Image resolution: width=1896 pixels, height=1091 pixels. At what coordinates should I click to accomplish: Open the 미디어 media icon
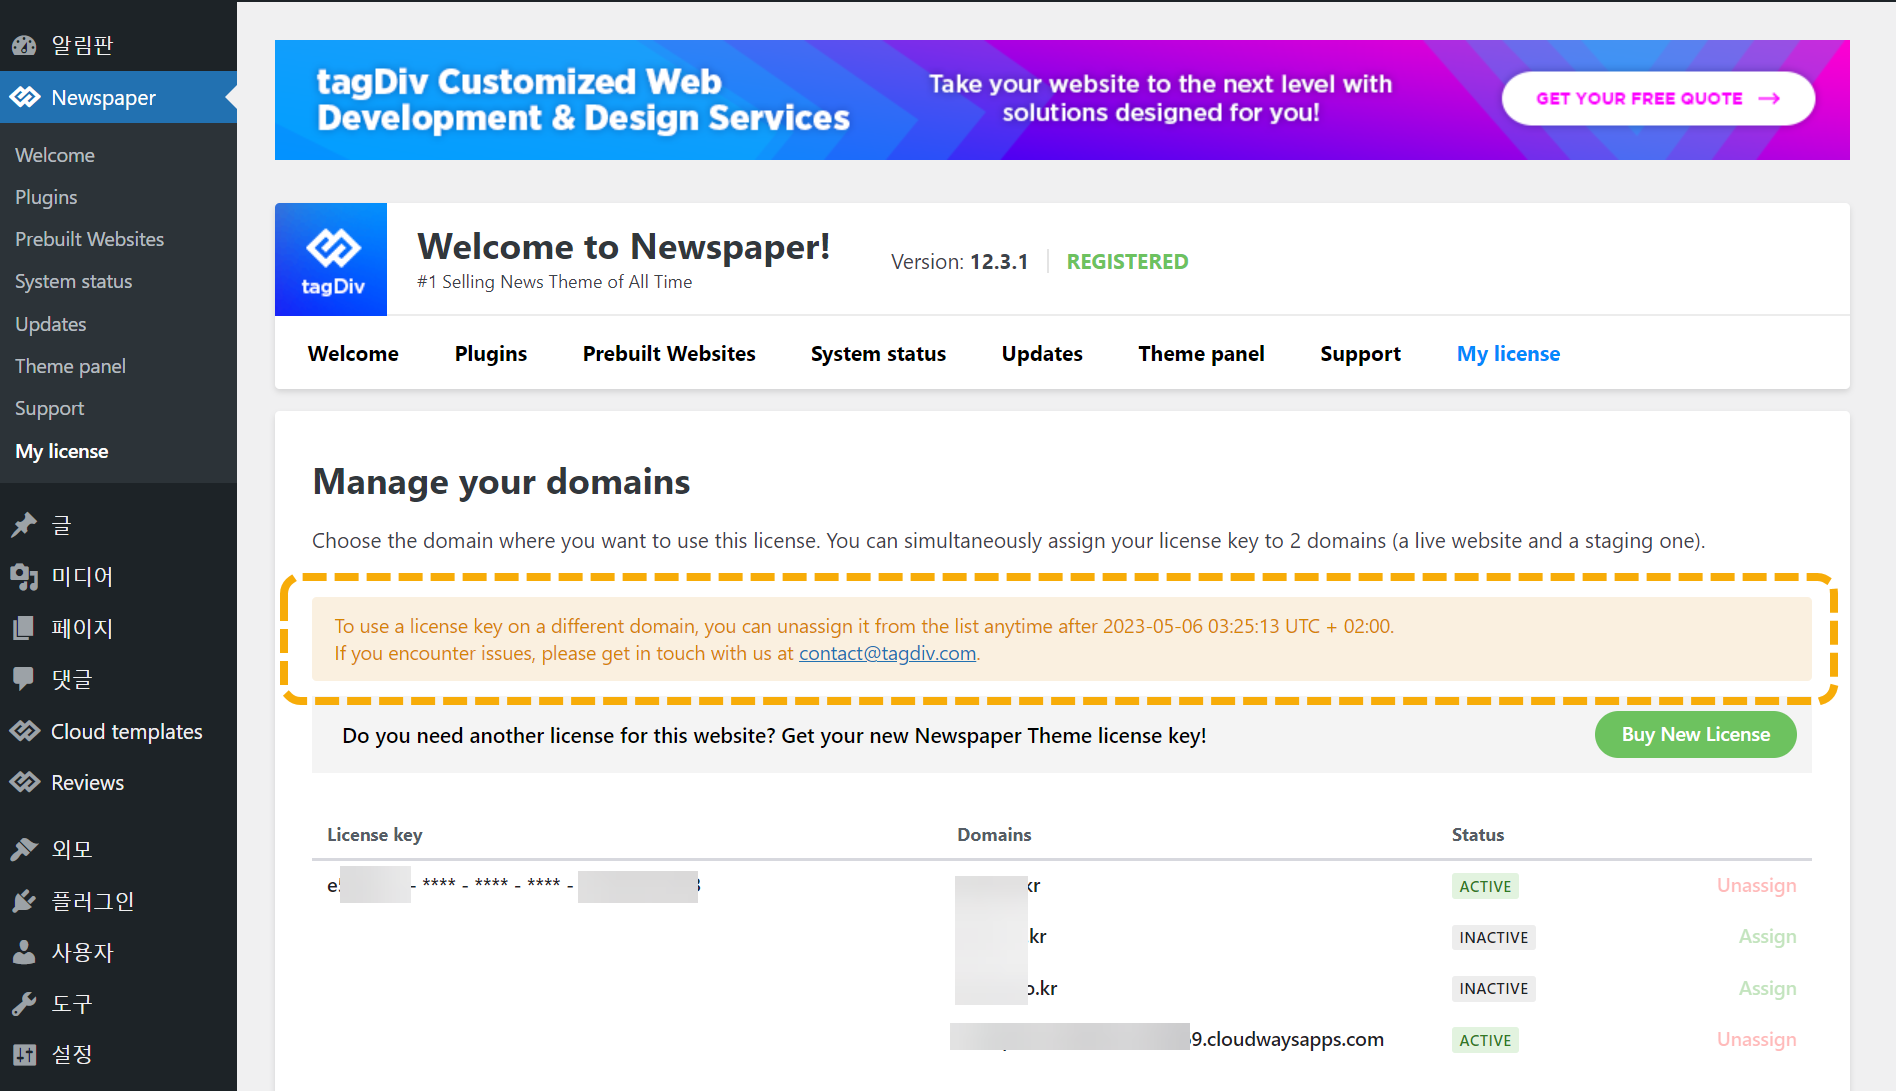coord(24,576)
